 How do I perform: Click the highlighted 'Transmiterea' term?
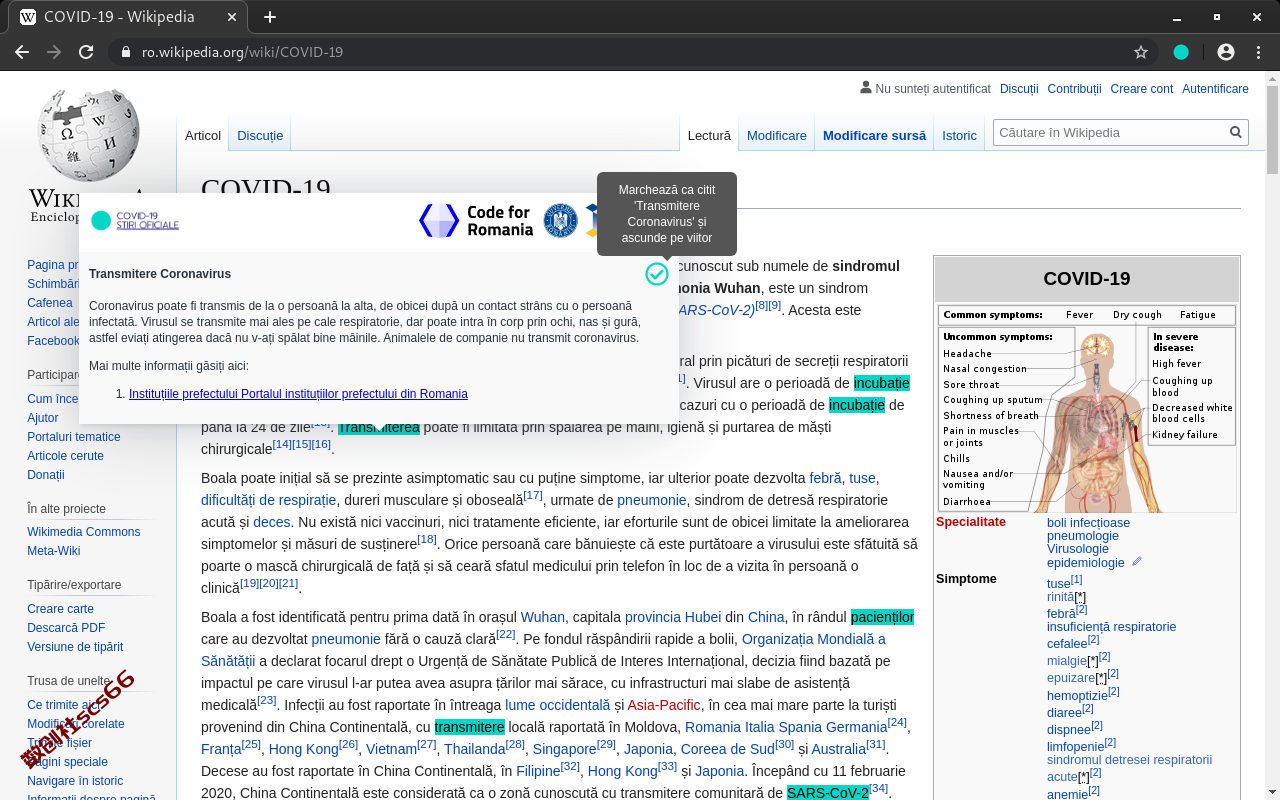coord(379,427)
